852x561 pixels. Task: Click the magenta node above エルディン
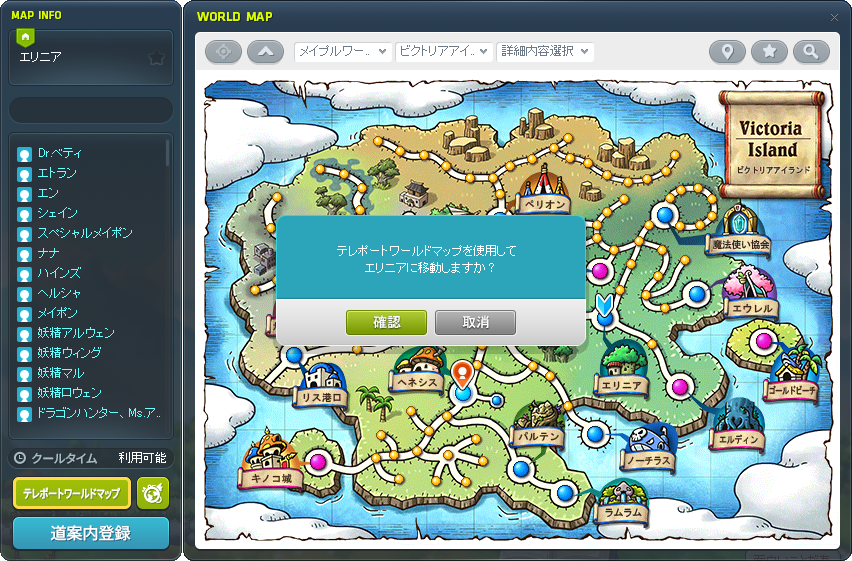[679, 387]
